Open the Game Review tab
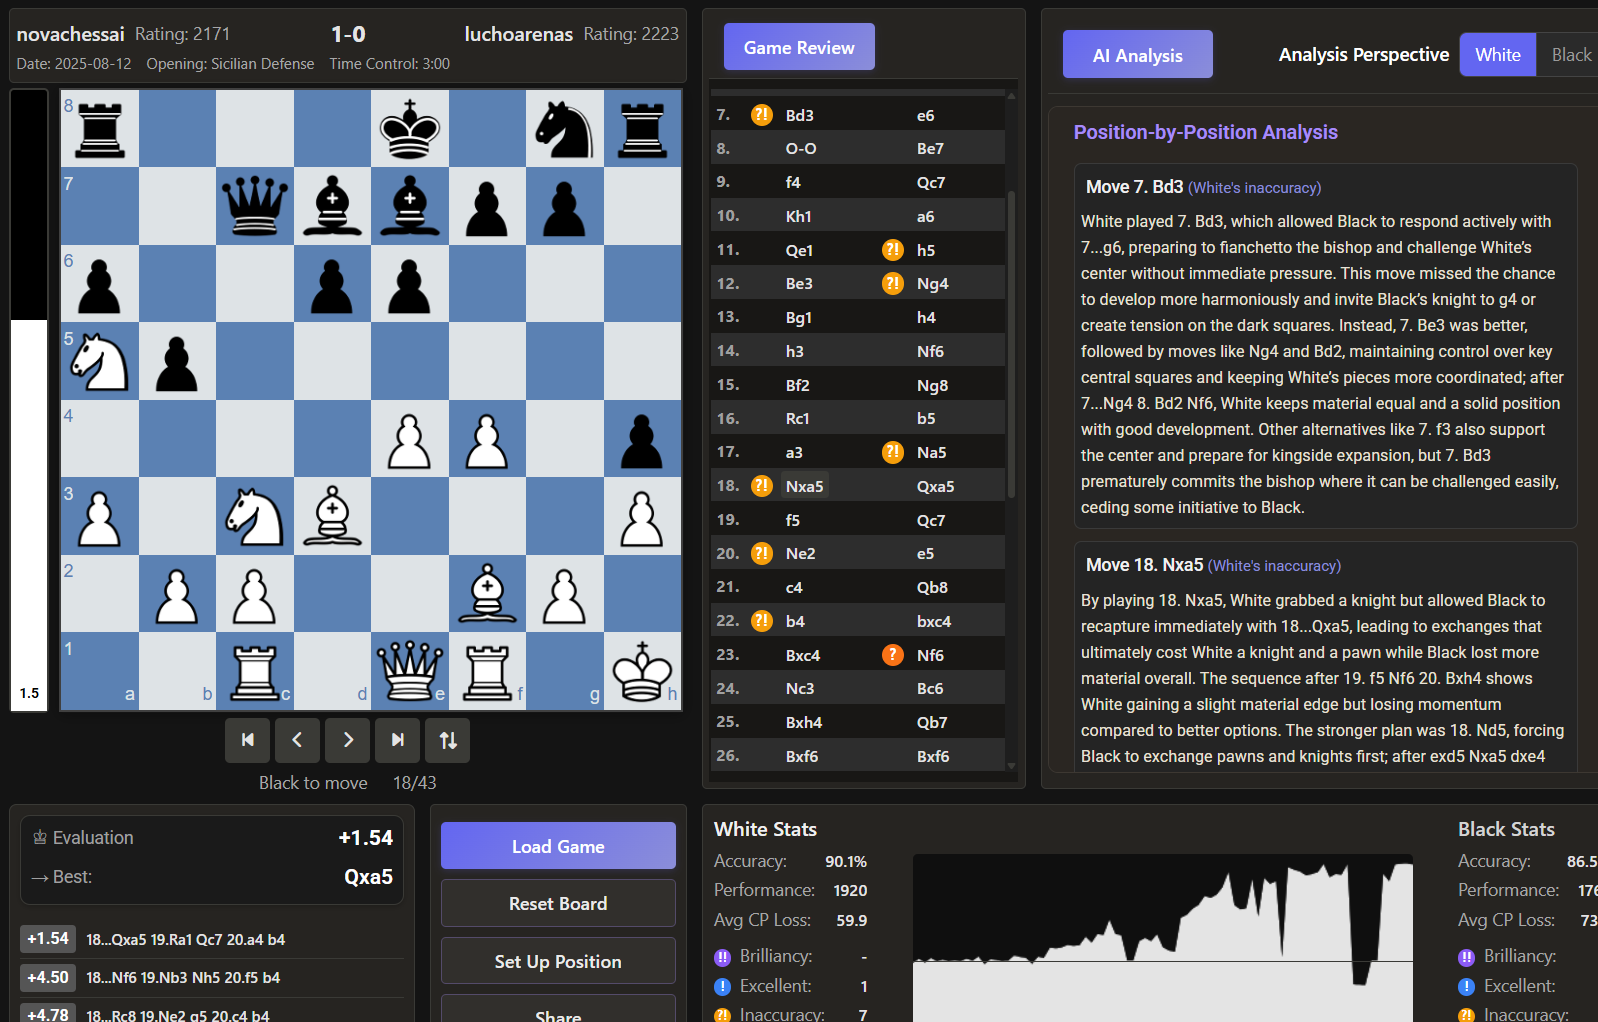This screenshot has height=1022, width=1598. (x=799, y=47)
